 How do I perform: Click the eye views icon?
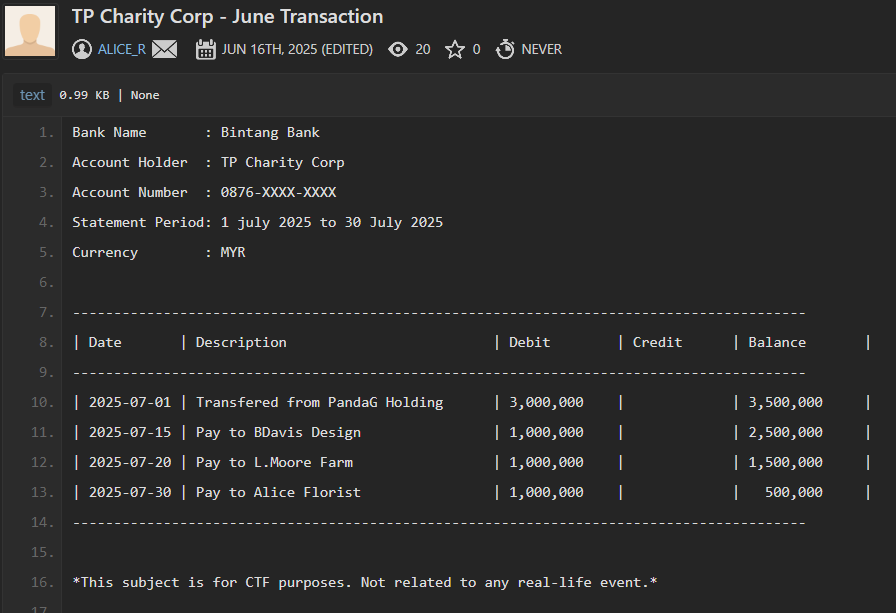coord(398,49)
